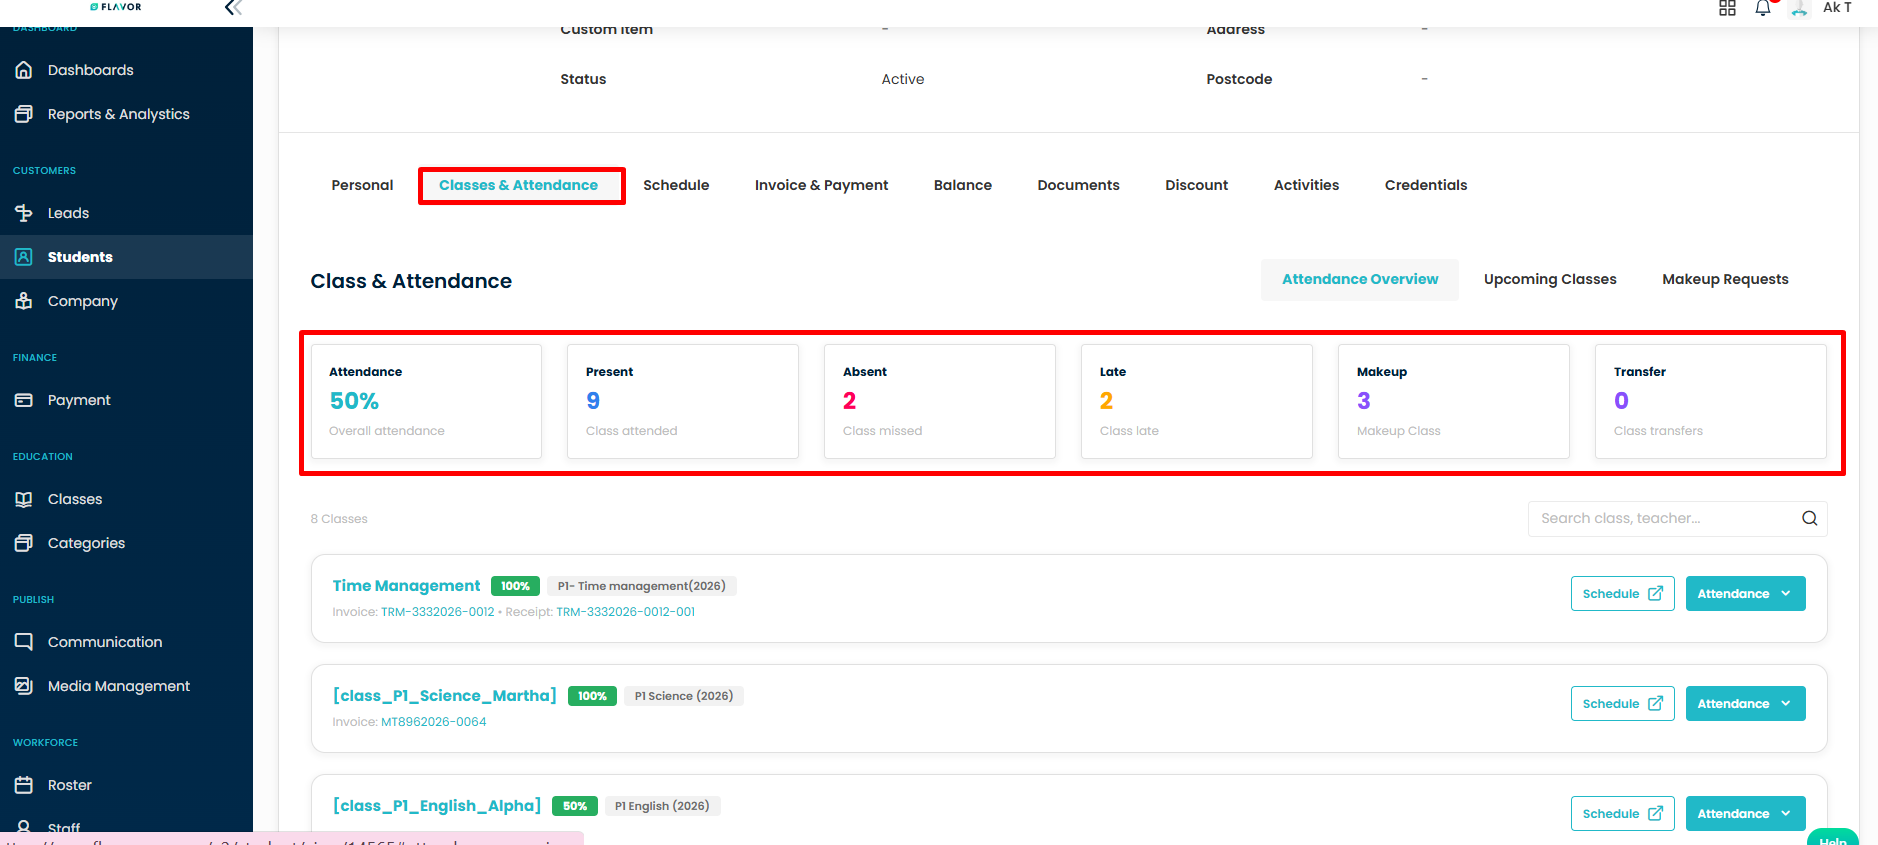This screenshot has height=845, width=1878.
Task: Open the Time Management class link
Action: coord(406,586)
